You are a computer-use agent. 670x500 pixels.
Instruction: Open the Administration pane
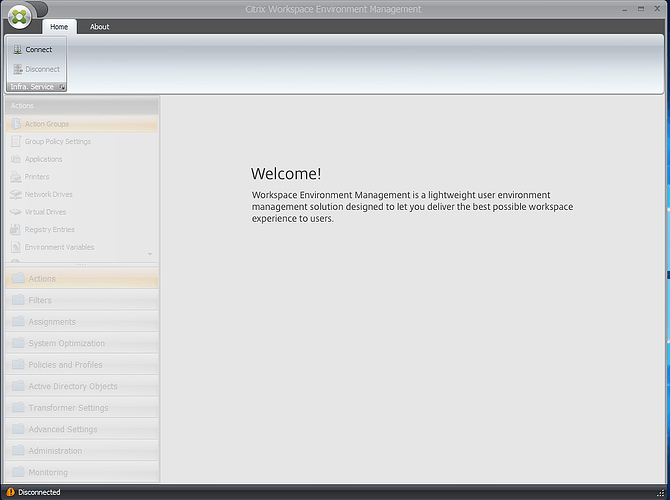[x=80, y=451]
